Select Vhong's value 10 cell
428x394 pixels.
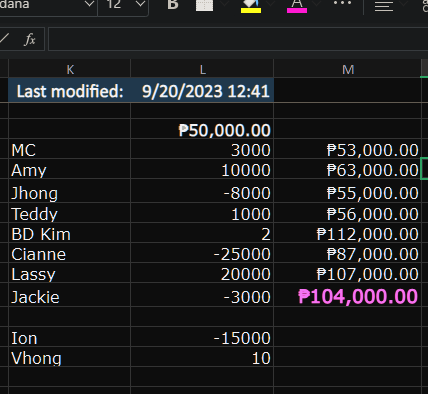point(202,357)
